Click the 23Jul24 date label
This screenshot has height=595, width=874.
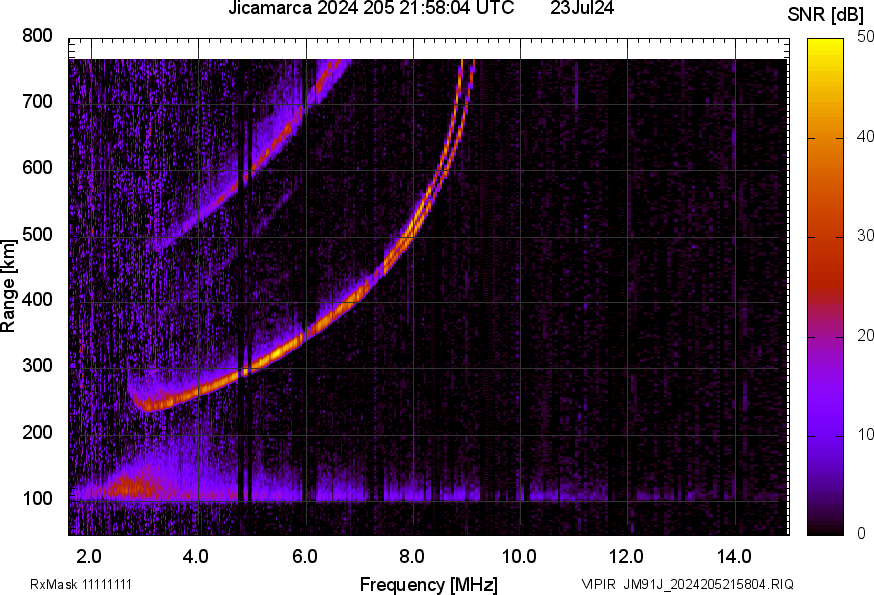point(582,8)
